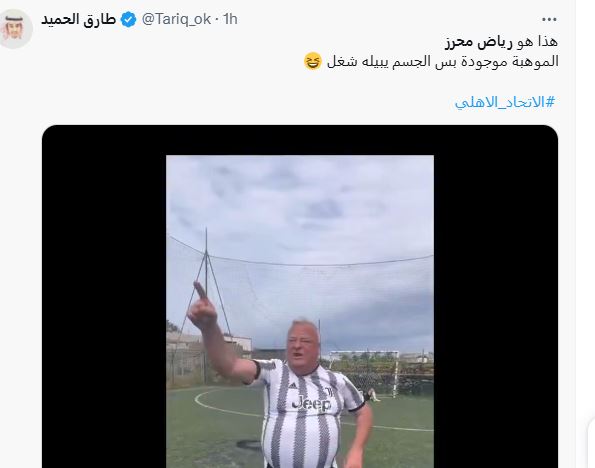Click the black area left of the video
595x468 pixels.
pos(104,296)
